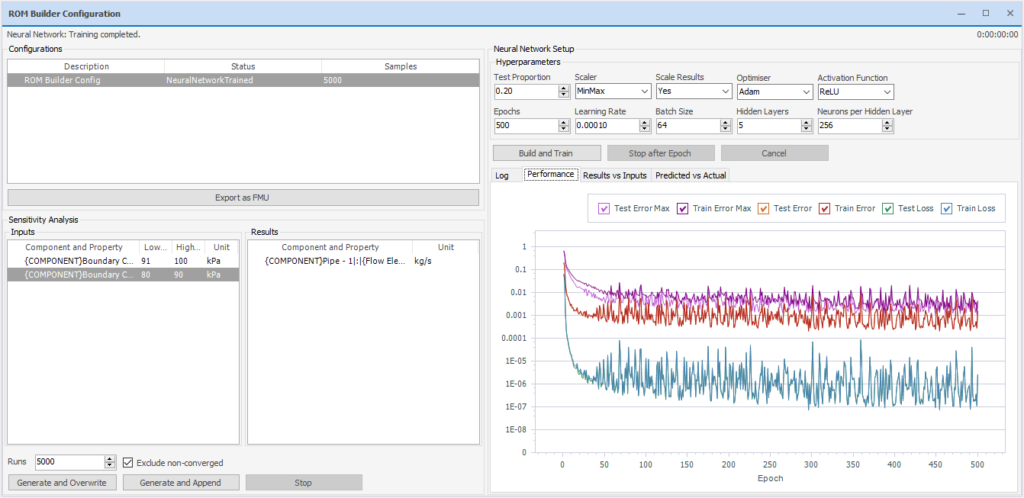This screenshot has height=498, width=1024.
Task: Click the Stop button
Action: tap(304, 482)
